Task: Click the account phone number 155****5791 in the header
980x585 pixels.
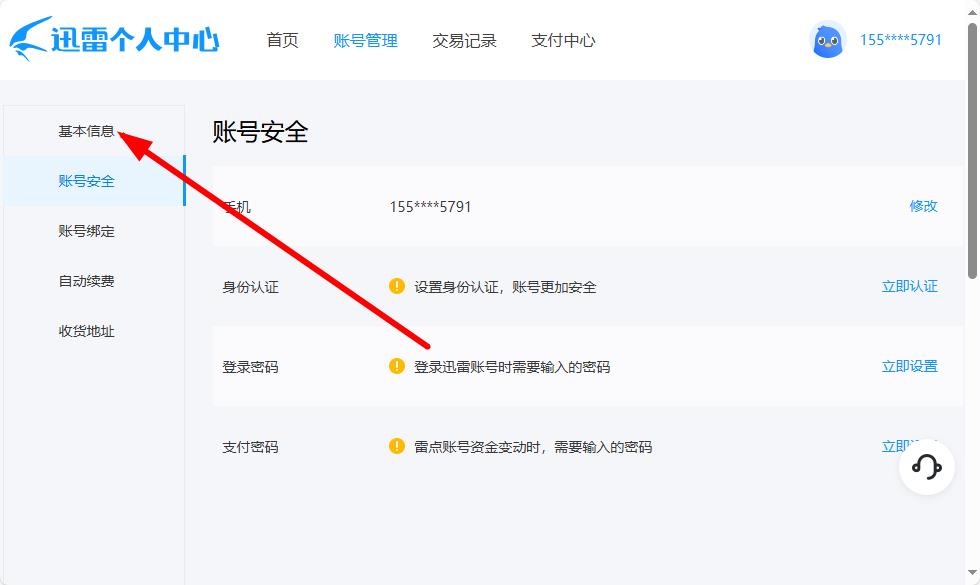Action: click(900, 40)
